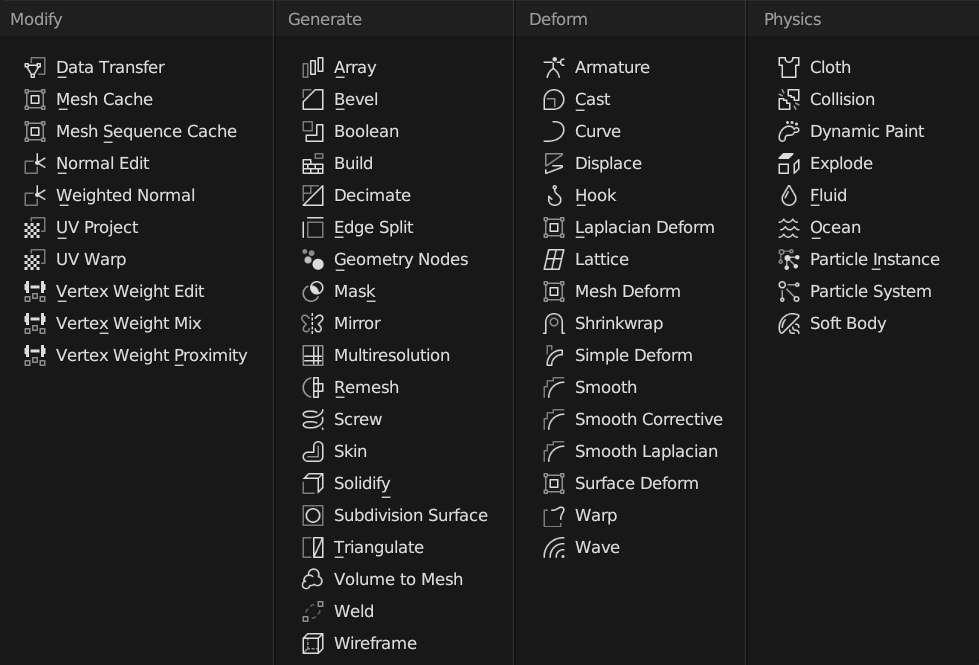The height and width of the screenshot is (665, 979).
Task: Click the UV Project checkered icon
Action: coord(35,227)
